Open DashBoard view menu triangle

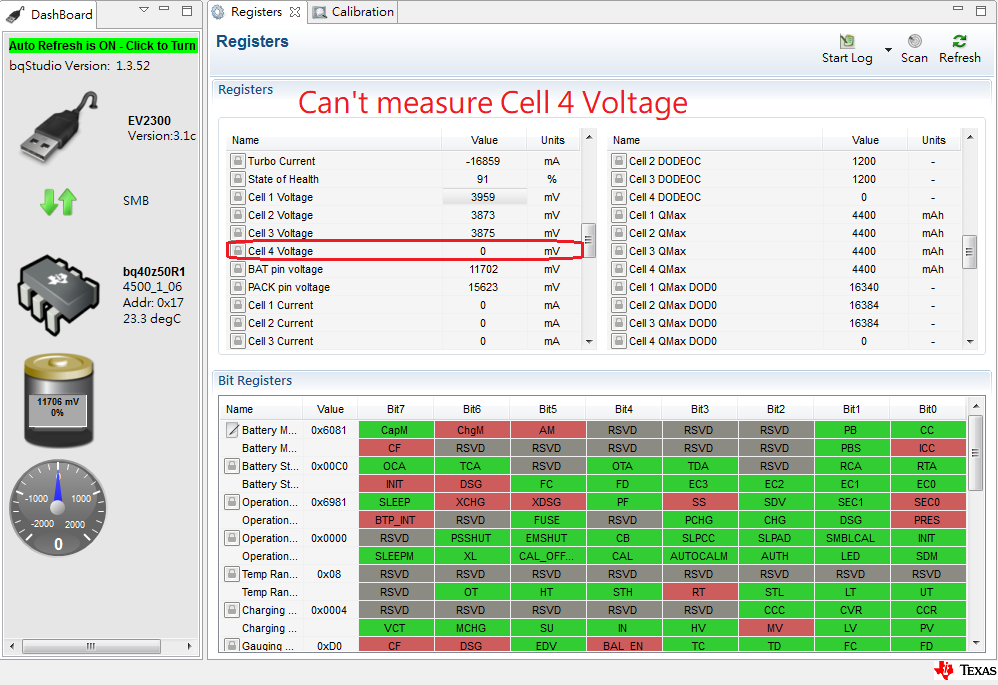tap(144, 10)
